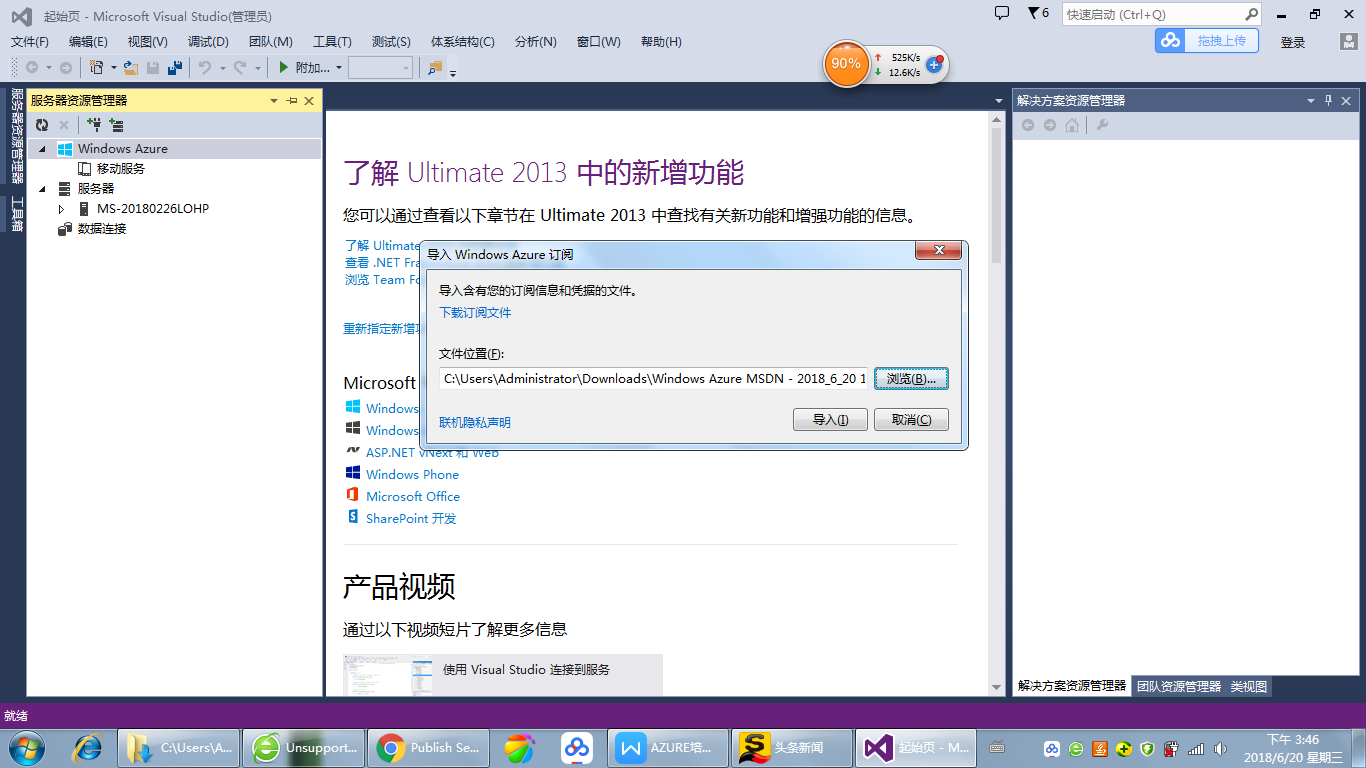Image resolution: width=1366 pixels, height=768 pixels.
Task: Click the Baidu cloud upload icon
Action: (x=1170, y=40)
